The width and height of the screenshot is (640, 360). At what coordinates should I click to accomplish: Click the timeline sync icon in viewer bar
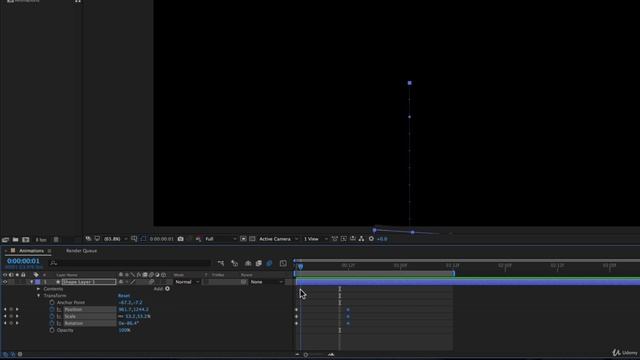tap(353, 239)
